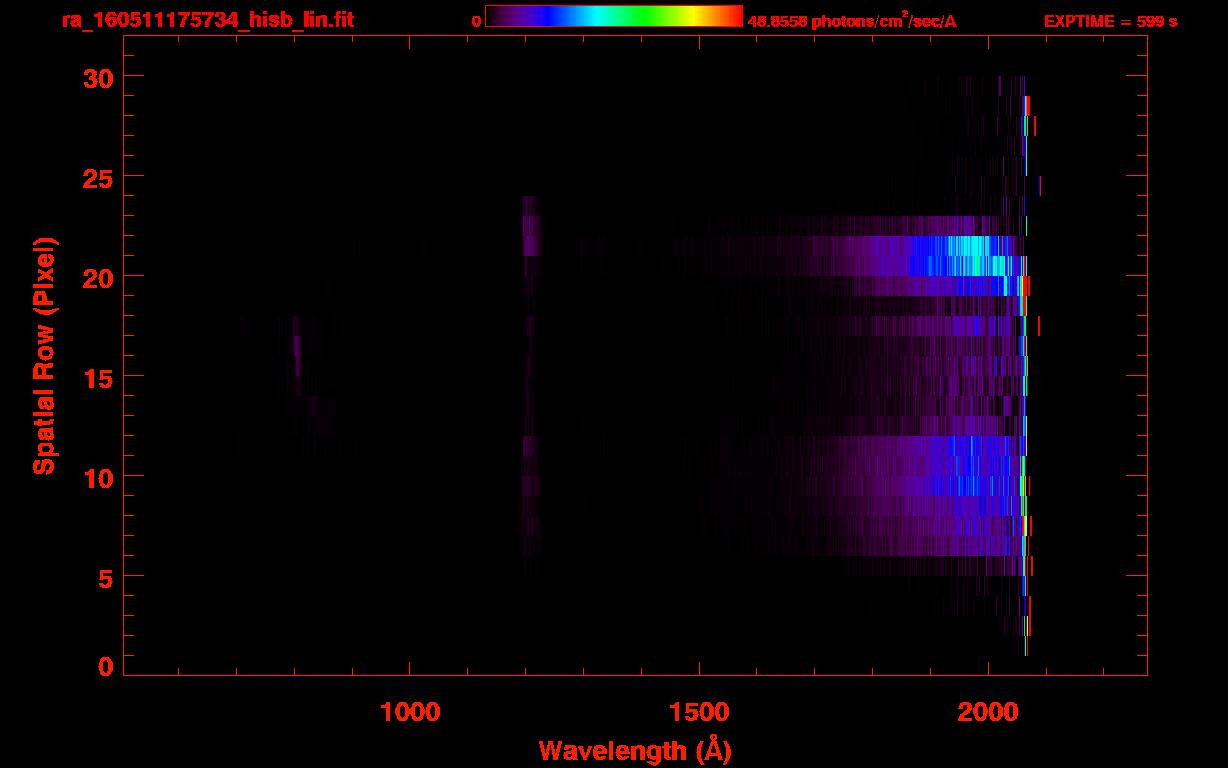Click the 2000 wavelength tick label
Image resolution: width=1228 pixels, height=768 pixels.
click(988, 712)
